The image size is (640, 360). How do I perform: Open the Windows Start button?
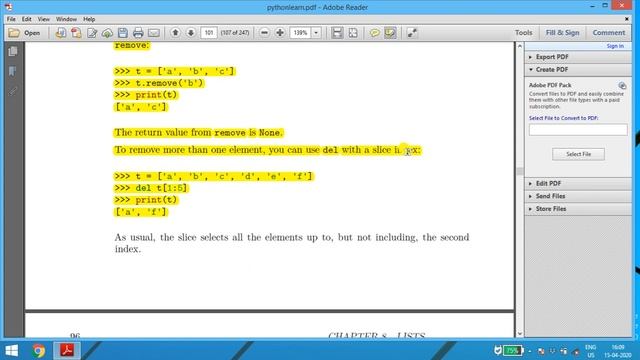11,351
